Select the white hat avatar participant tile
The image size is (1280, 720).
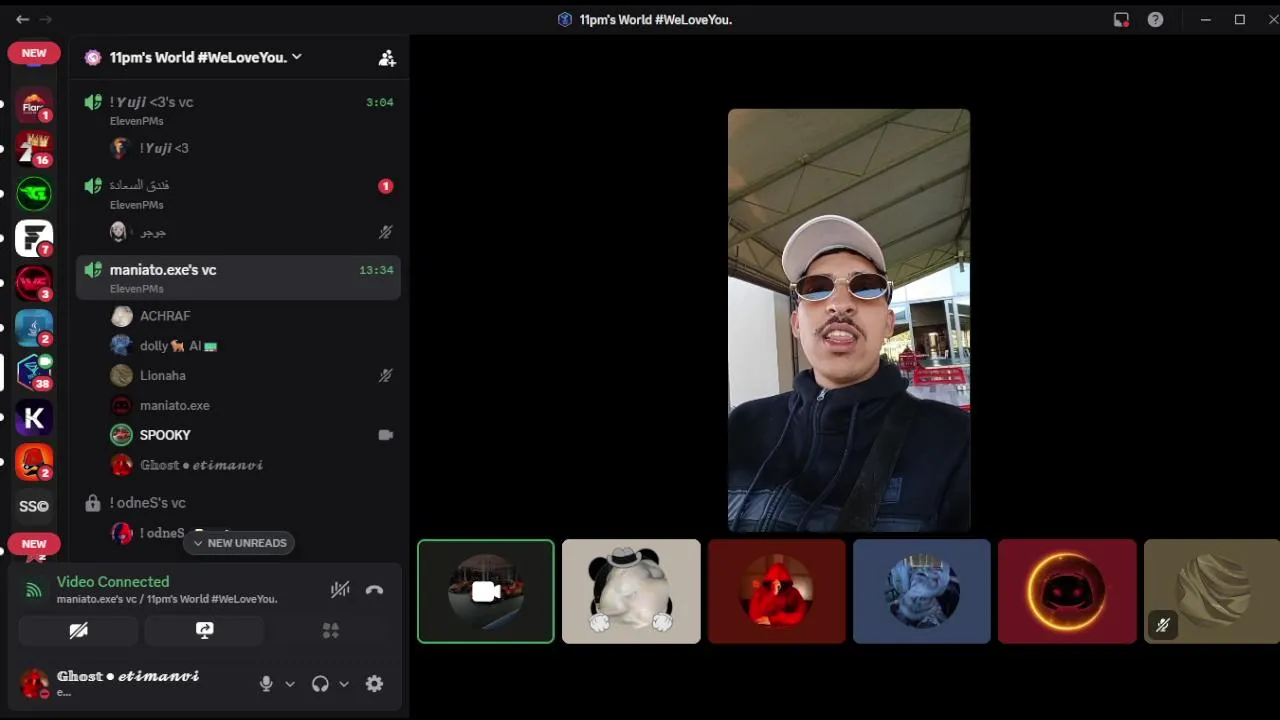[x=631, y=591]
